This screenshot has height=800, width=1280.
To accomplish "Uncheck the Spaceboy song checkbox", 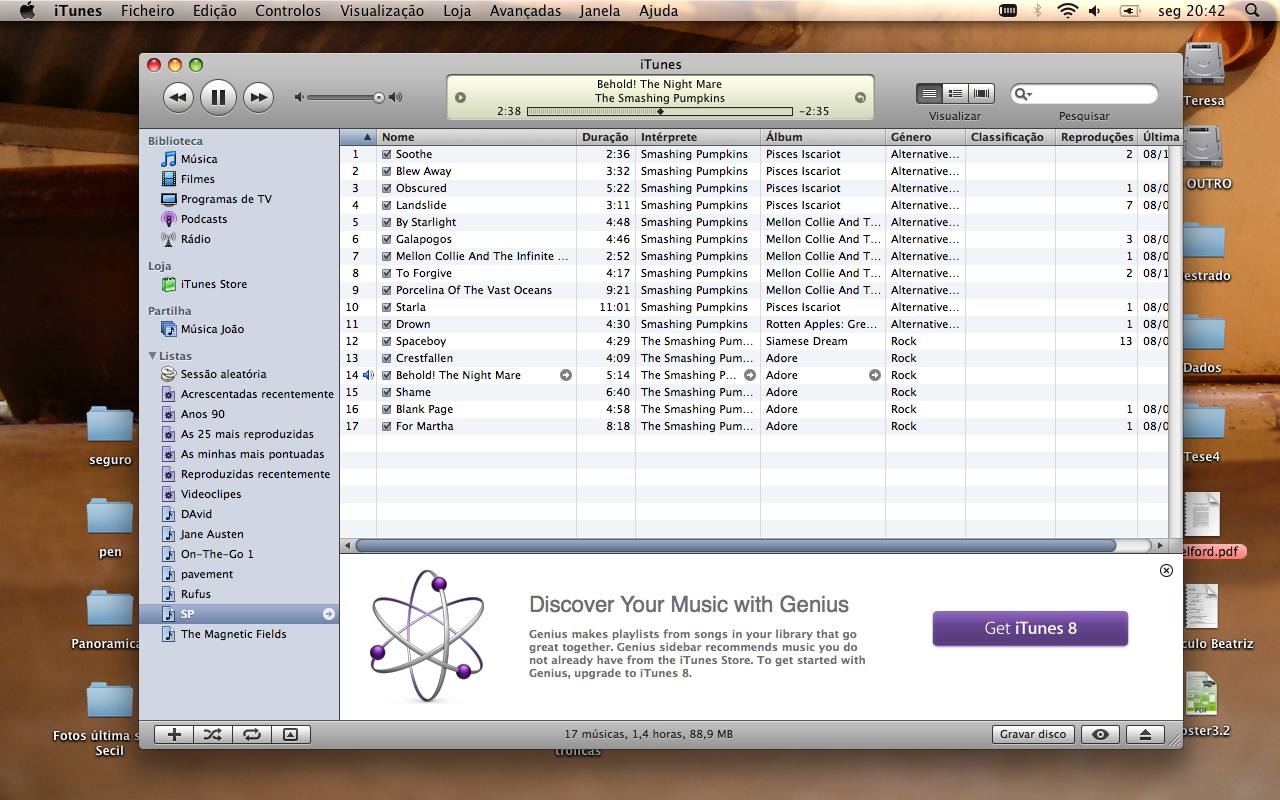I will (387, 341).
